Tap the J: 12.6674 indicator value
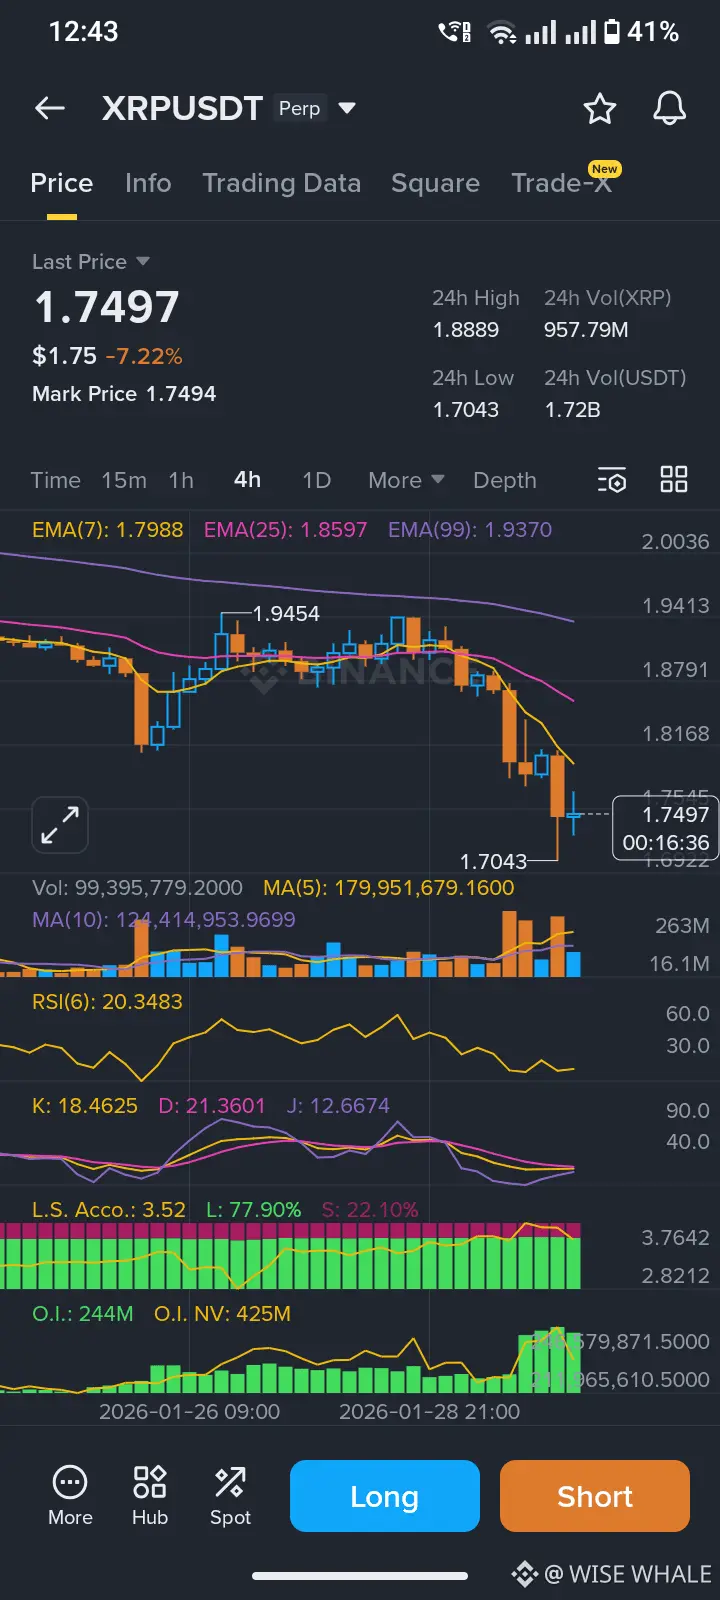Screen dimensions: 720x1600 (338, 1106)
